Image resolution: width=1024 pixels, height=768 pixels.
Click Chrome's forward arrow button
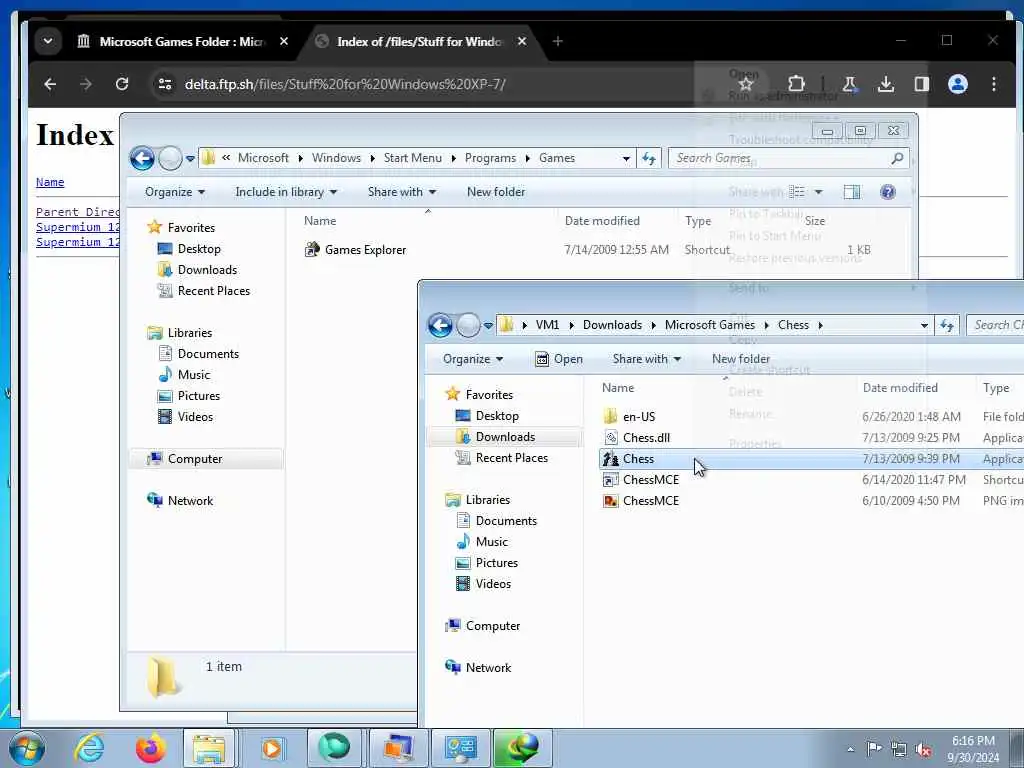pyautogui.click(x=86, y=84)
